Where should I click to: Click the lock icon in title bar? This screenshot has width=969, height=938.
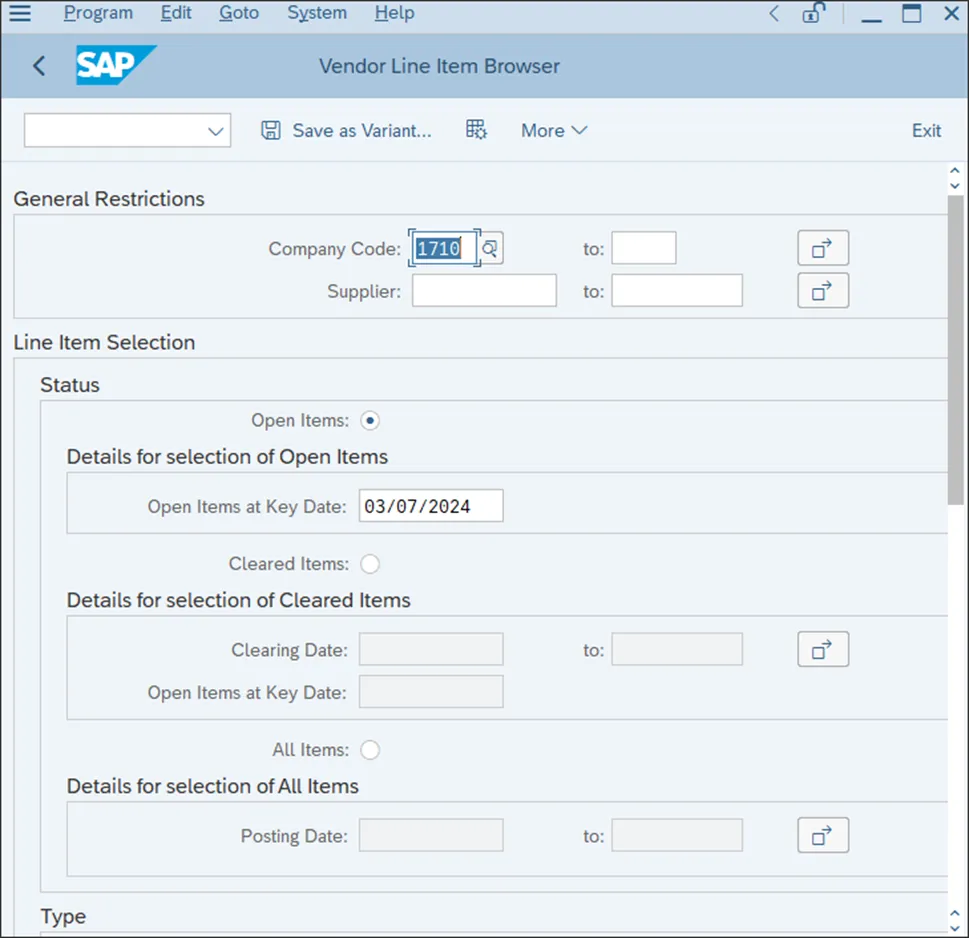click(813, 14)
